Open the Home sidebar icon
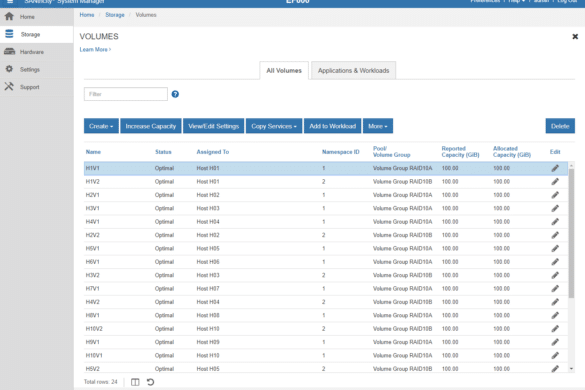Viewport: 585px width, 390px height. click(9, 16)
